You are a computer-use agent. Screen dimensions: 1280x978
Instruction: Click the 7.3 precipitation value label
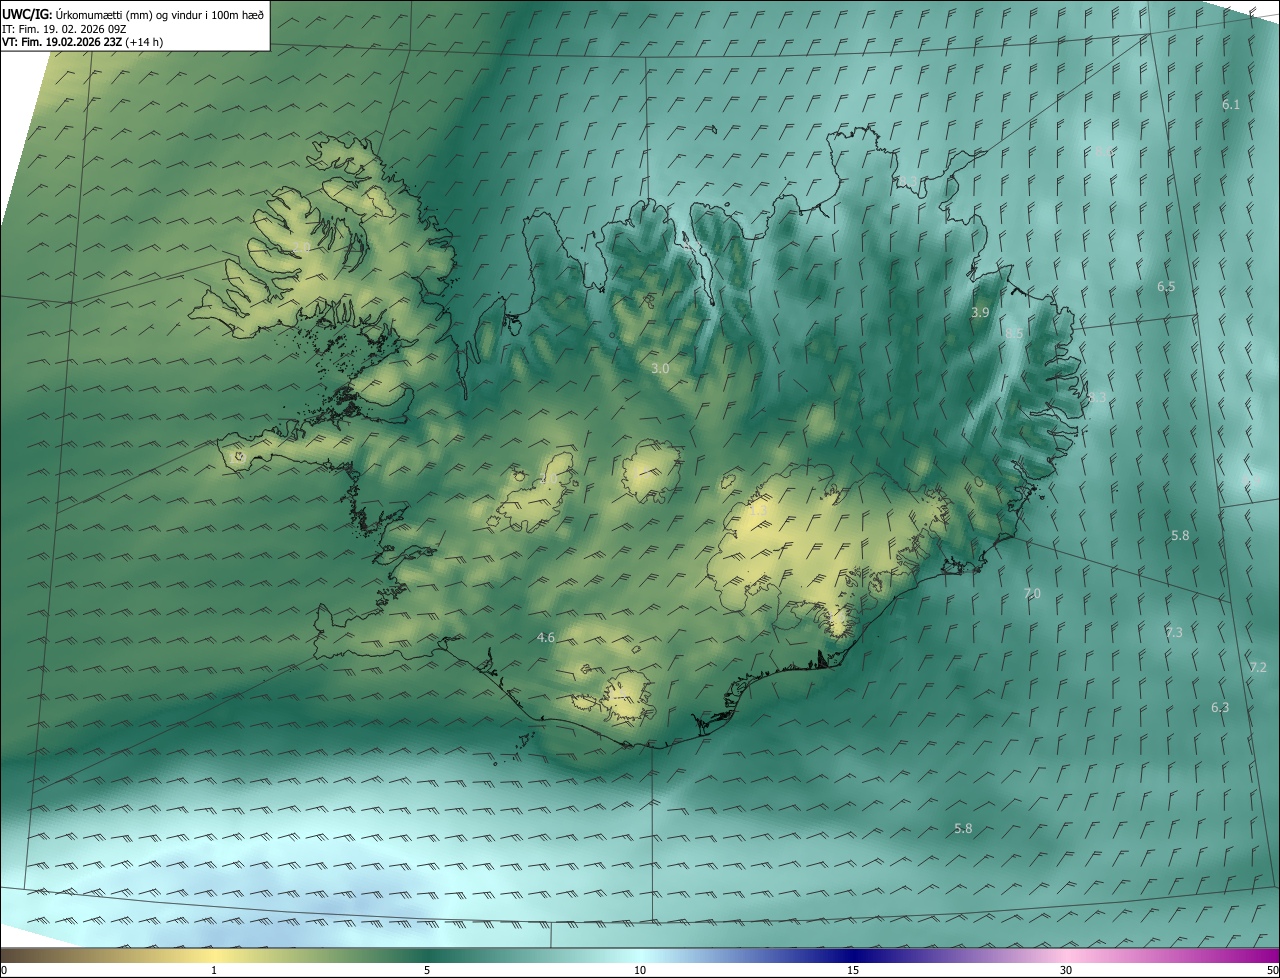coord(1174,632)
